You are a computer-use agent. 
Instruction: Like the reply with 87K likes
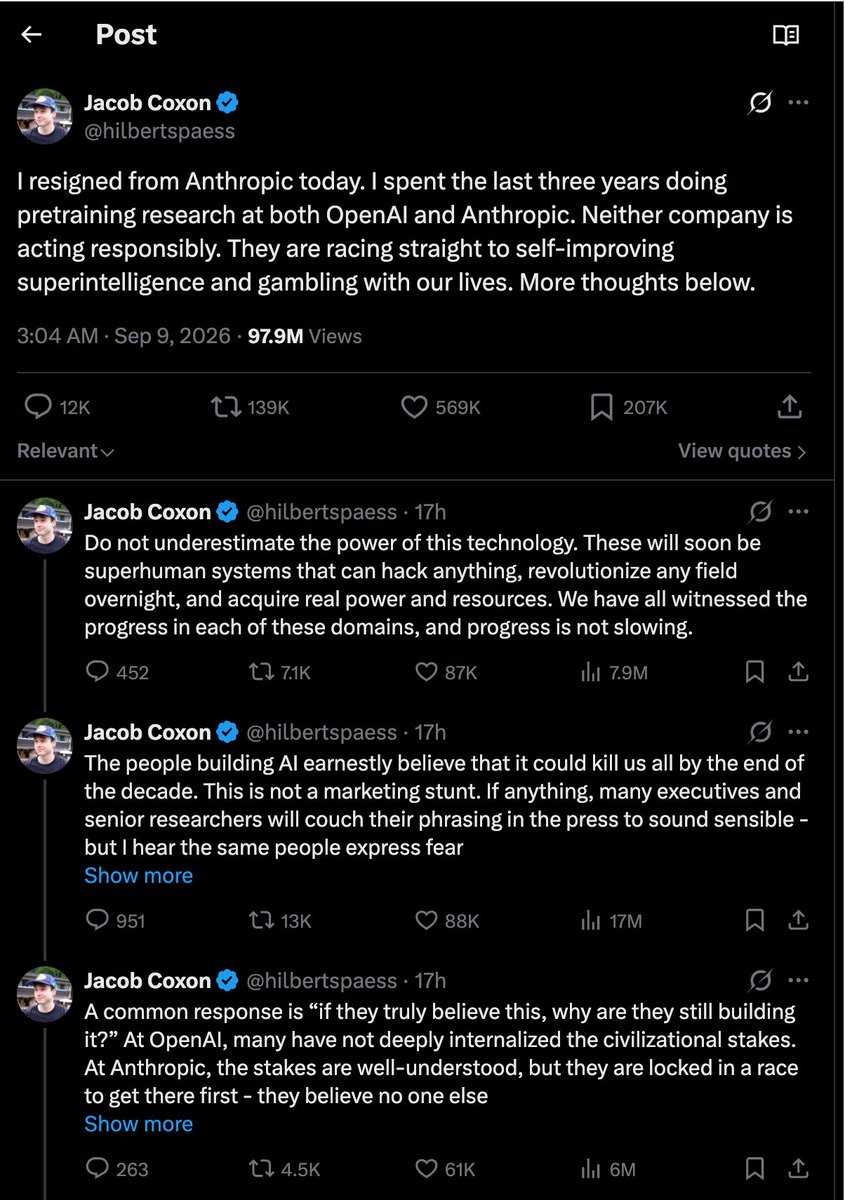(446, 672)
